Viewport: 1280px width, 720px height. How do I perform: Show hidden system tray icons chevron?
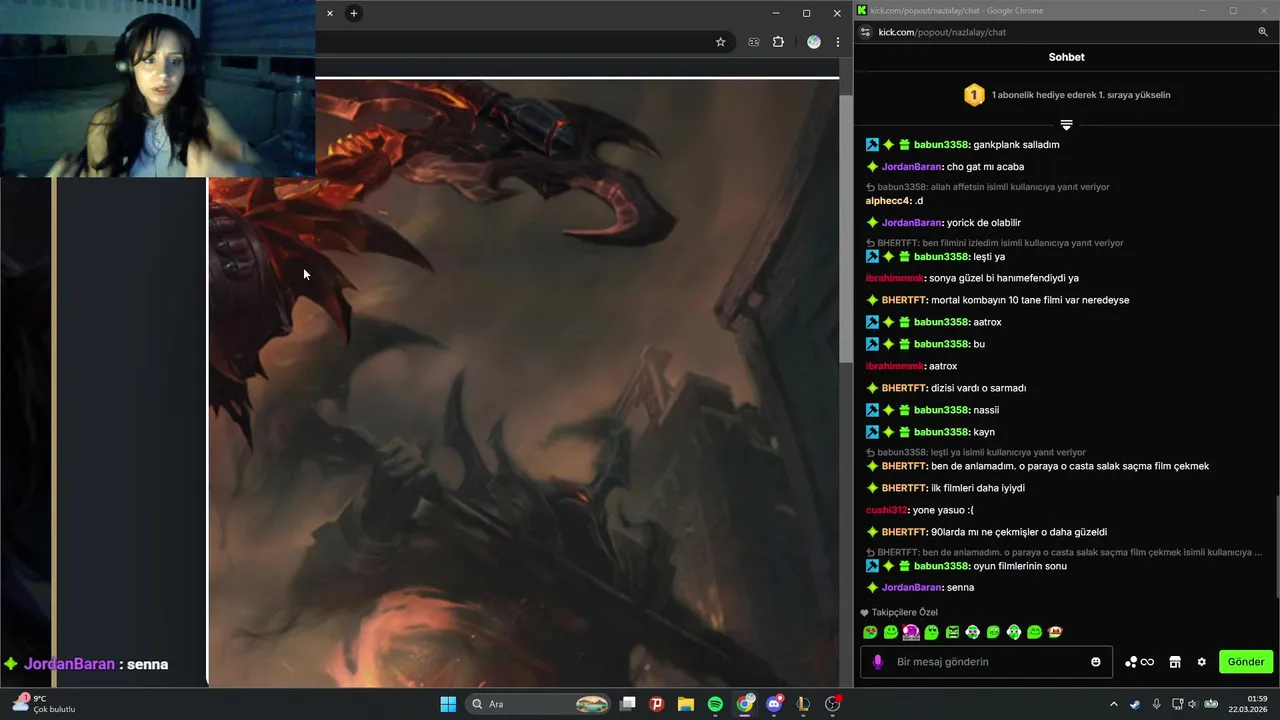pyautogui.click(x=1114, y=704)
